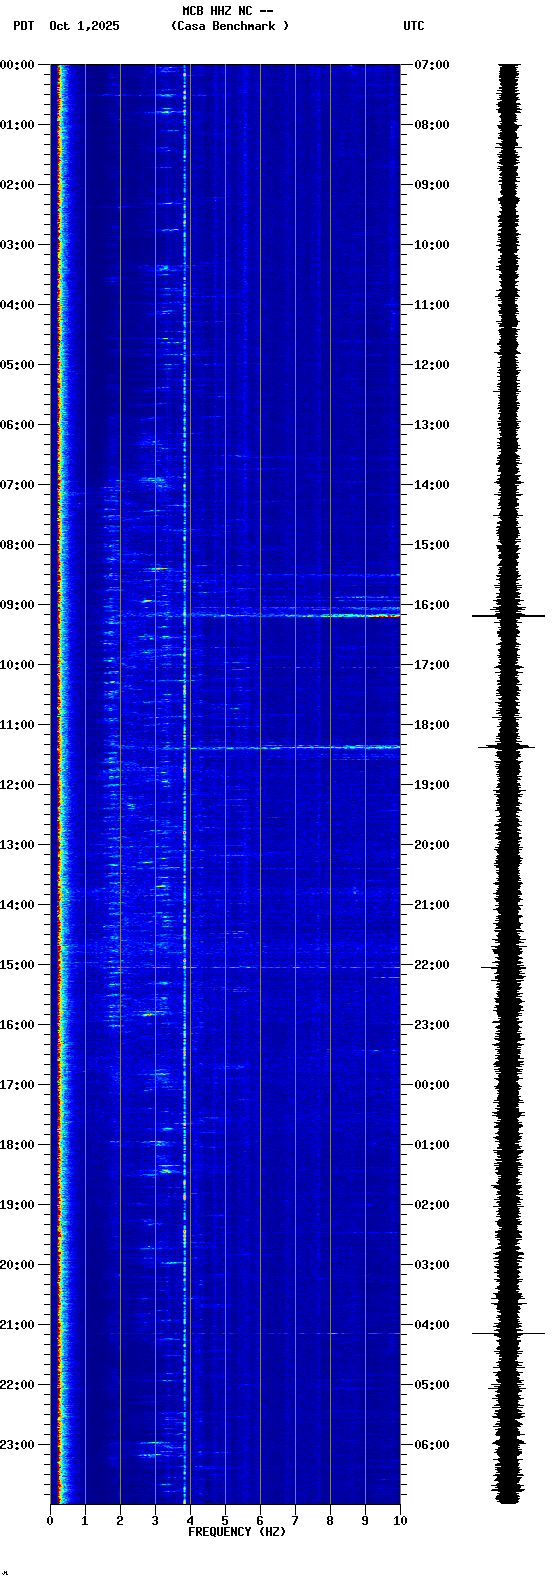Click the 21:00 UTC time label
This screenshot has height=1584, width=552.
(432, 905)
